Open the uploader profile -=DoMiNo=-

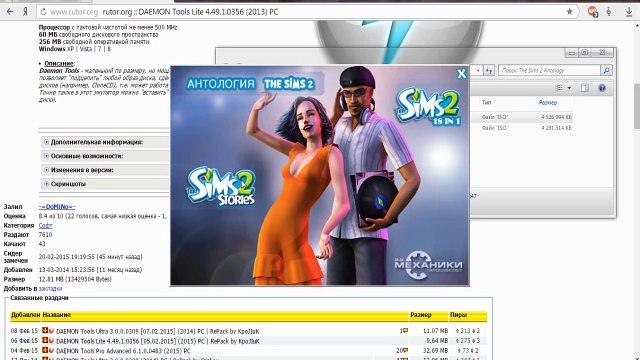(57, 207)
